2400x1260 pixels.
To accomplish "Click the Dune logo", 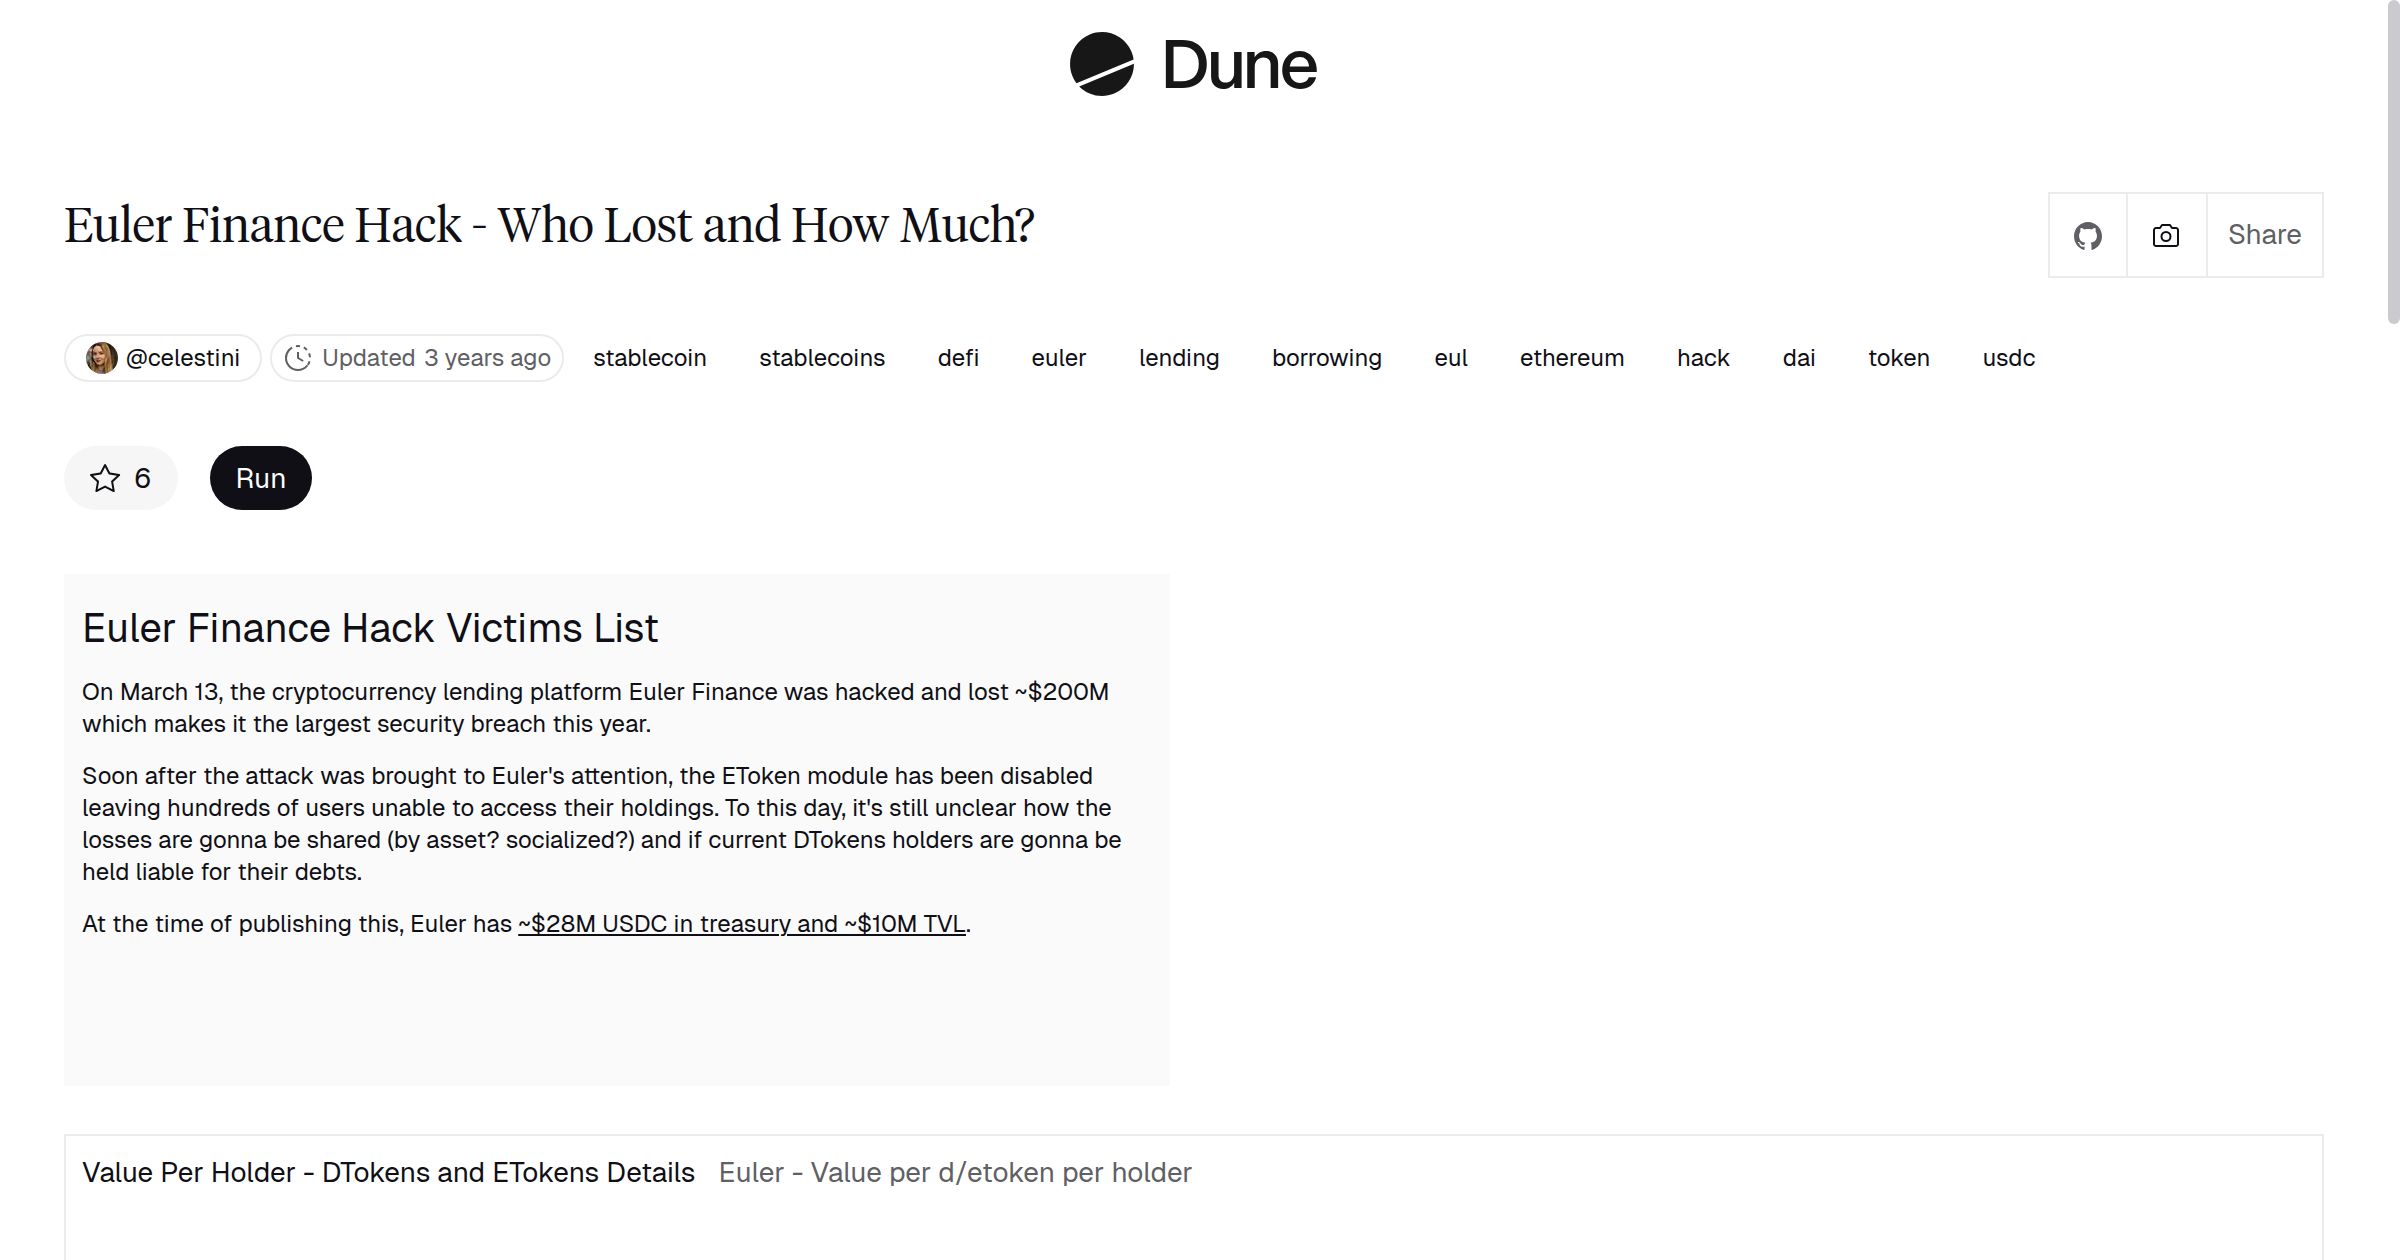I will (x=1192, y=65).
